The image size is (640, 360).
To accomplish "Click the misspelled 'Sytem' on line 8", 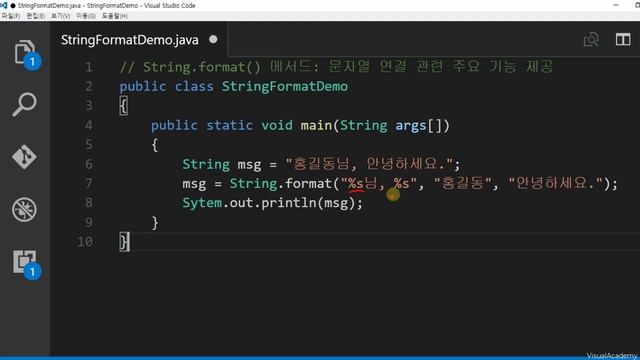I will 202,203.
